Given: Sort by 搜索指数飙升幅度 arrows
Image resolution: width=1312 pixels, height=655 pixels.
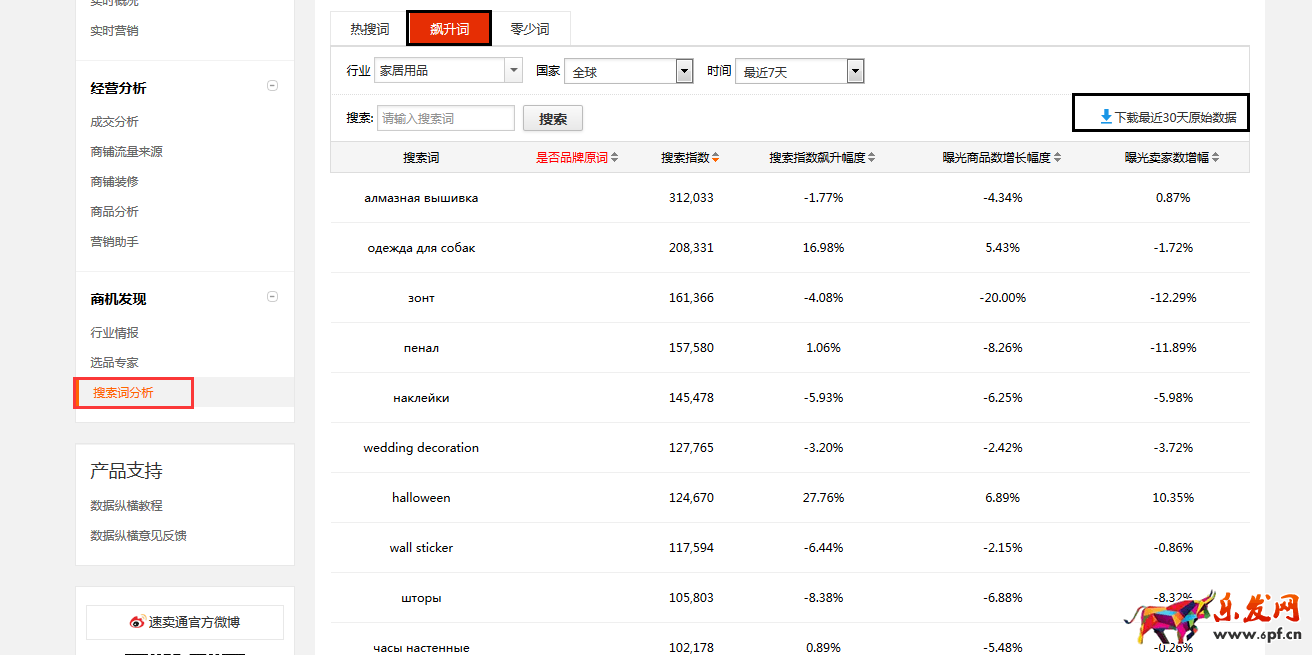Looking at the screenshot, I should [872, 158].
